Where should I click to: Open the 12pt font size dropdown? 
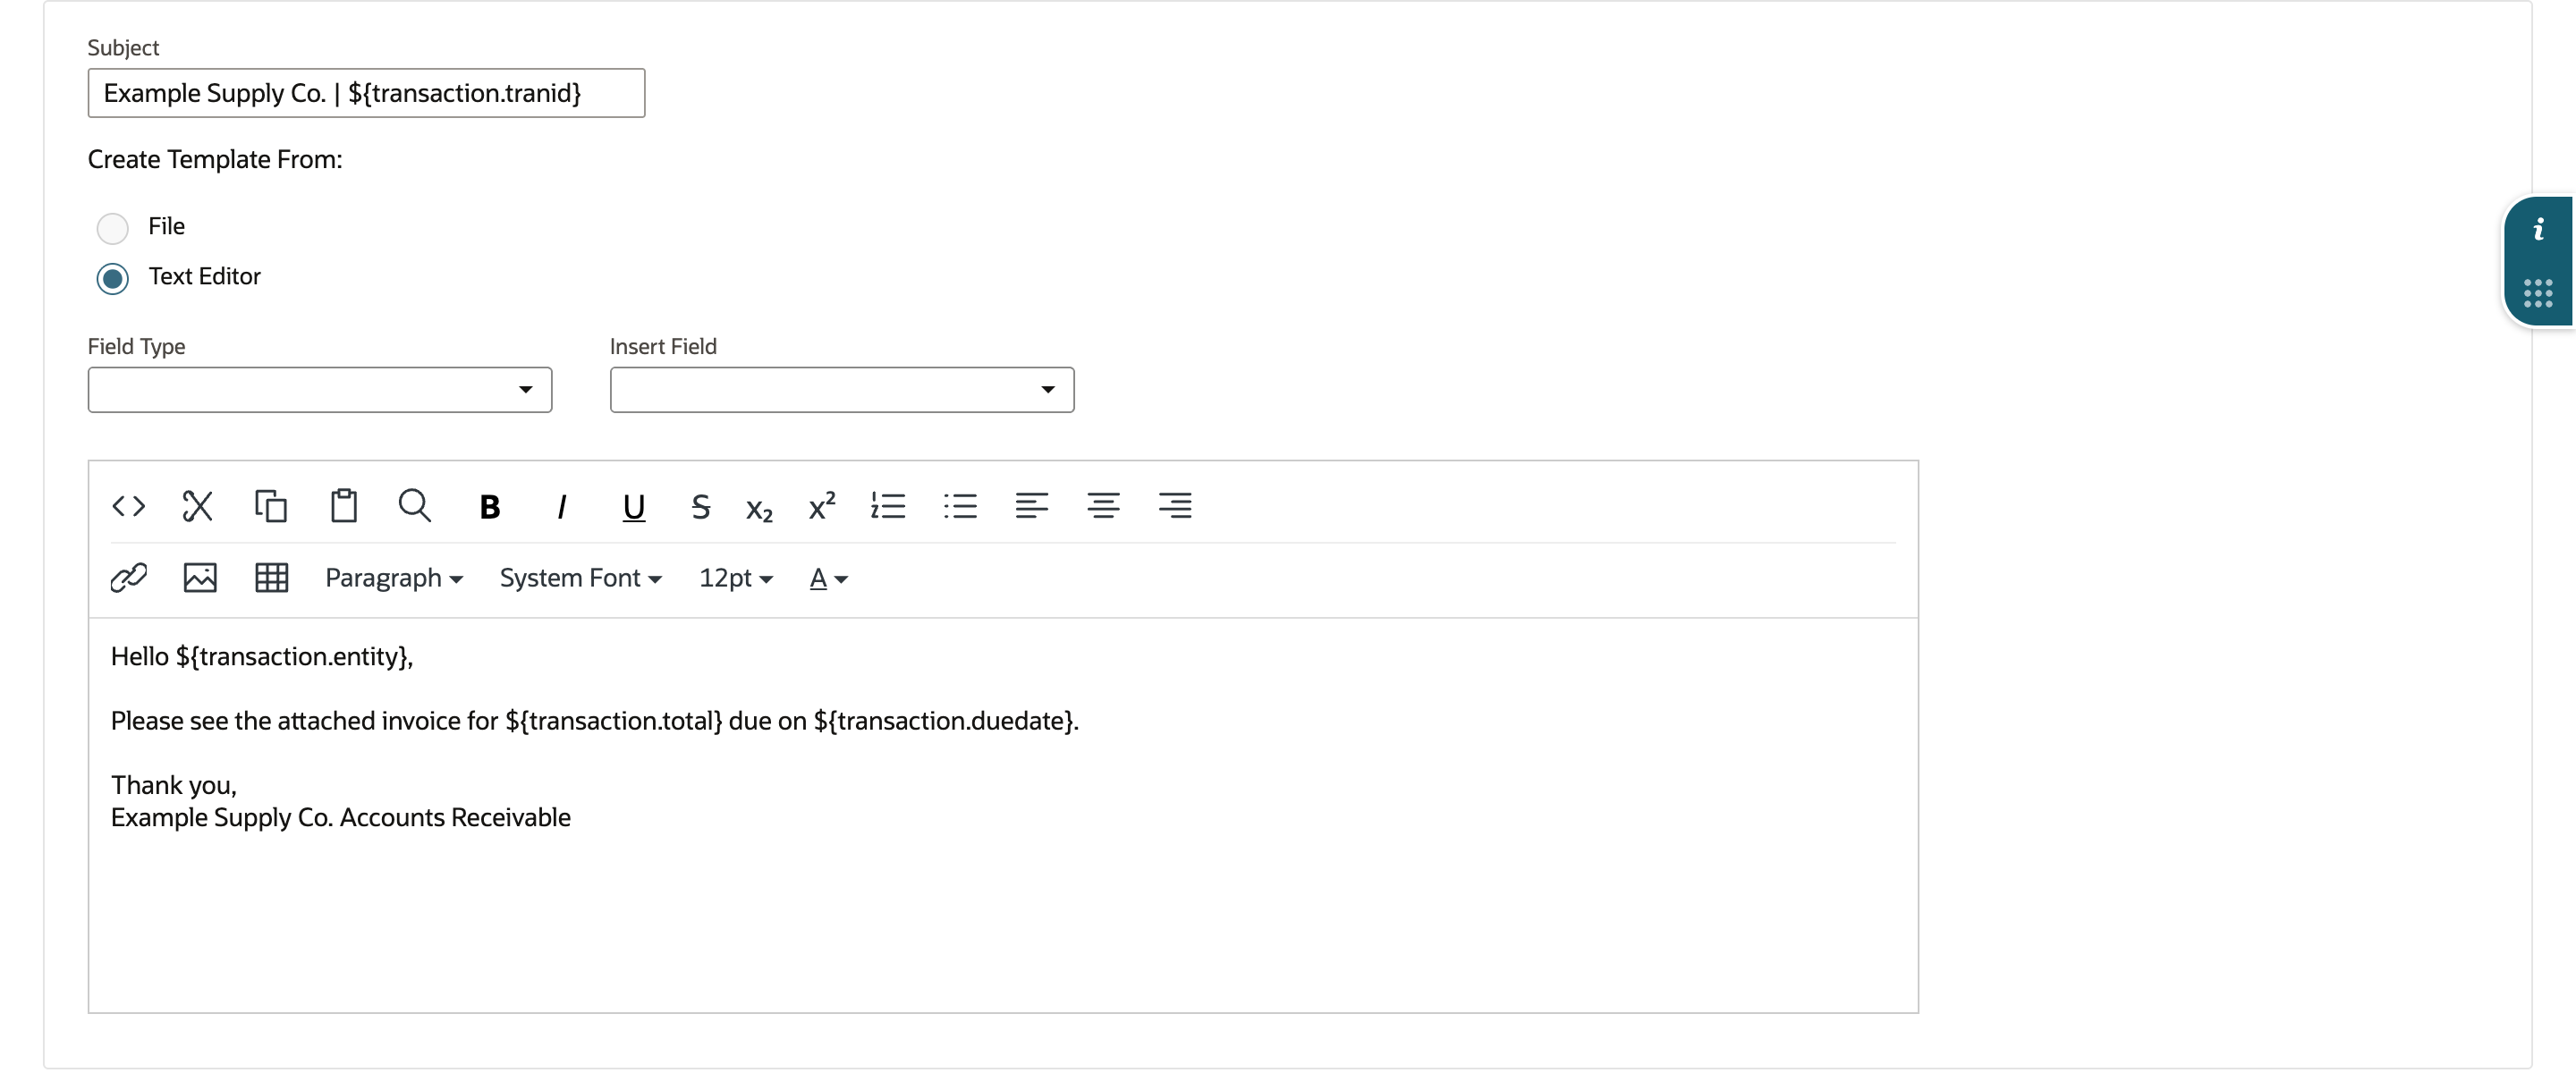(736, 578)
